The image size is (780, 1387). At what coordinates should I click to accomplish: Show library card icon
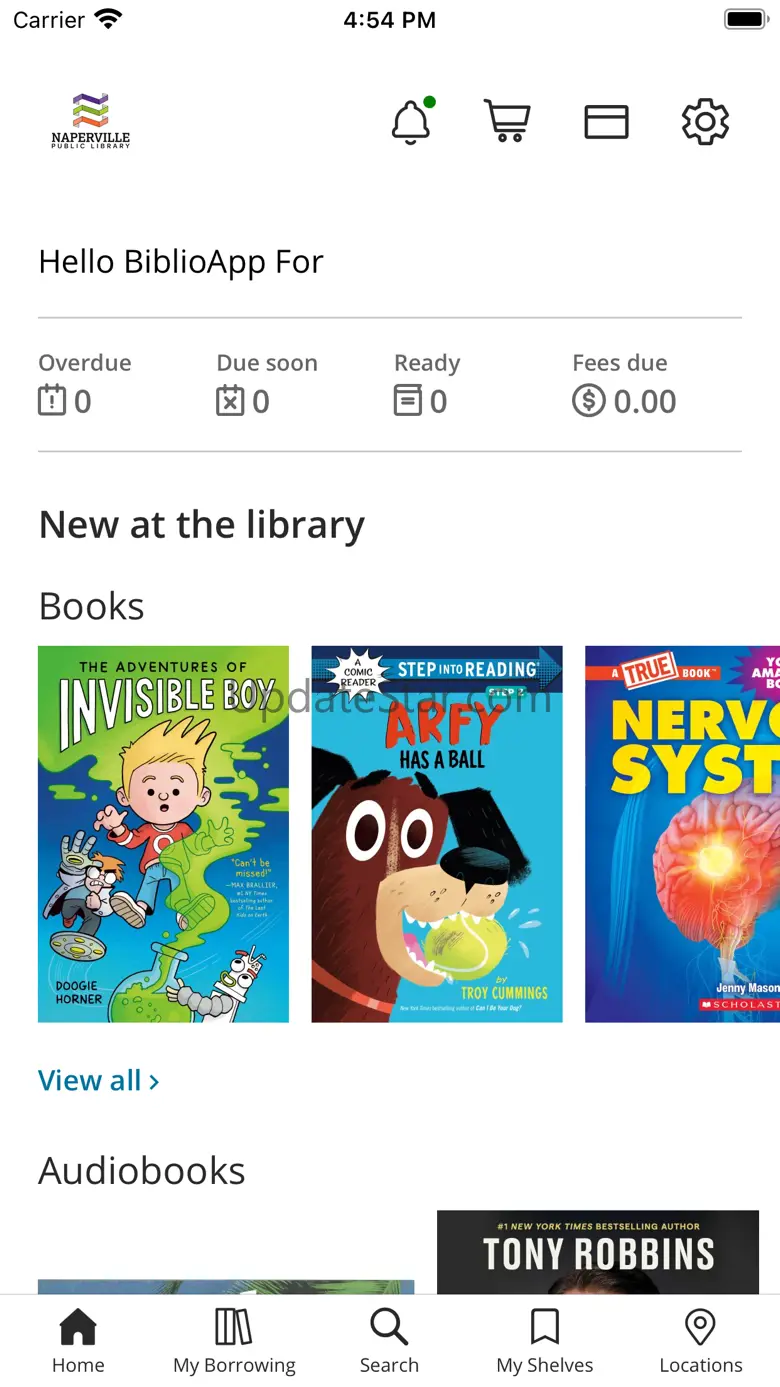606,122
